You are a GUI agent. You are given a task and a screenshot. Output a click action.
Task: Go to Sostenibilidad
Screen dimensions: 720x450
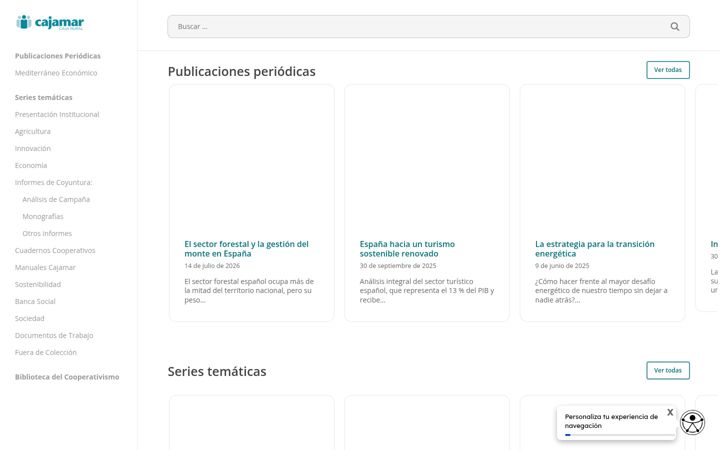coord(38,284)
